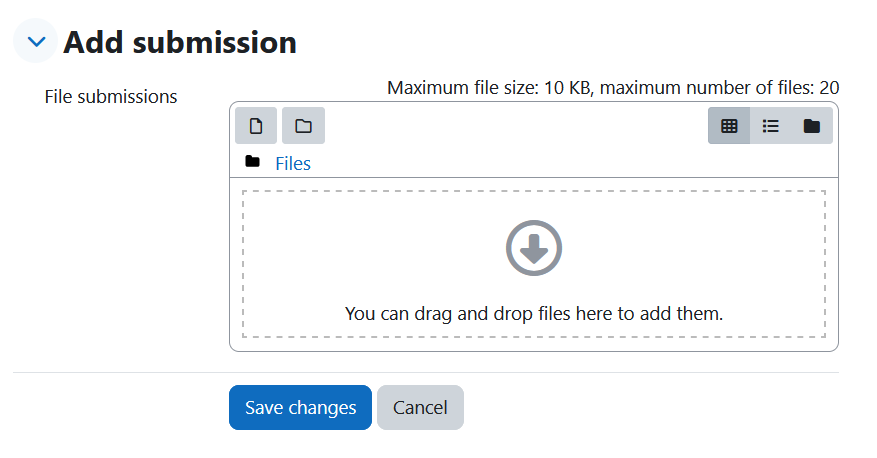This screenshot has width=877, height=458.
Task: Click blank toolbar space between folder and view icons
Action: tap(516, 126)
